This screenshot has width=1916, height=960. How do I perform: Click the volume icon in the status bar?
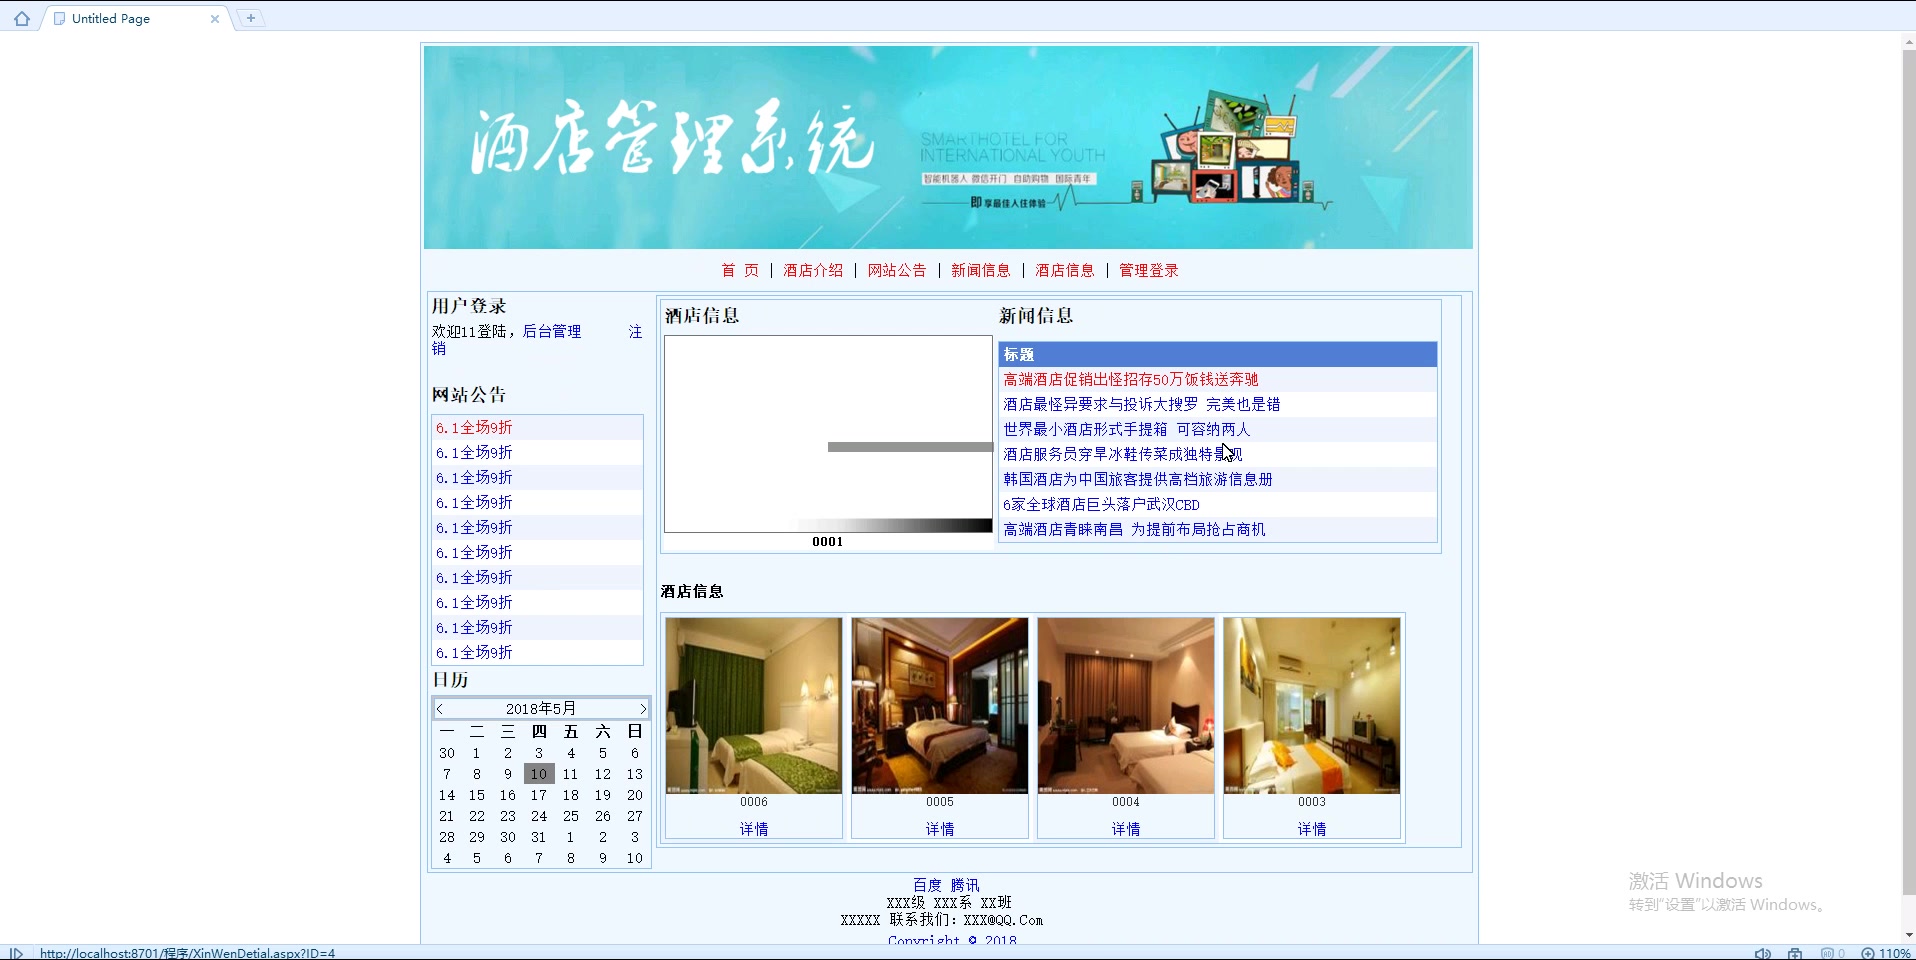coord(1763,953)
